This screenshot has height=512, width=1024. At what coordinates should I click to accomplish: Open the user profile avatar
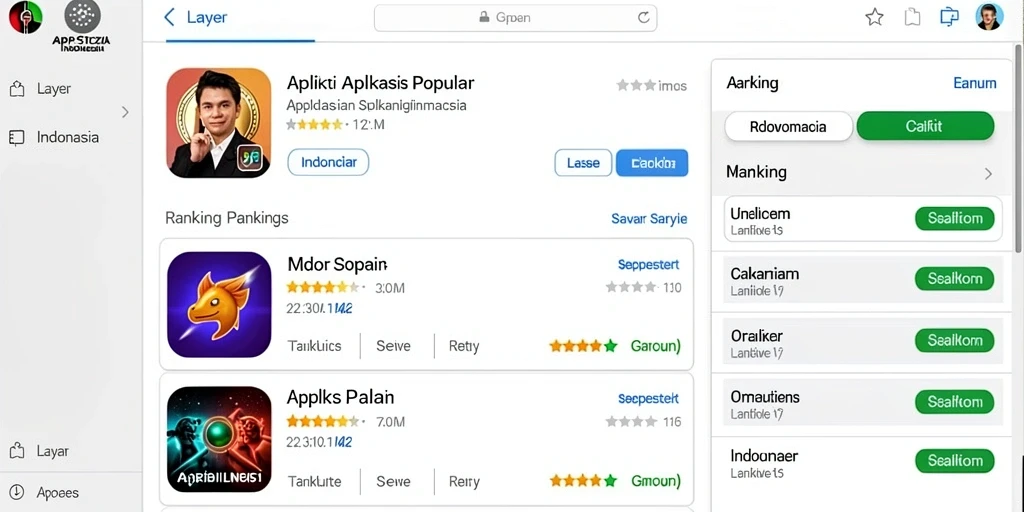[x=989, y=16]
